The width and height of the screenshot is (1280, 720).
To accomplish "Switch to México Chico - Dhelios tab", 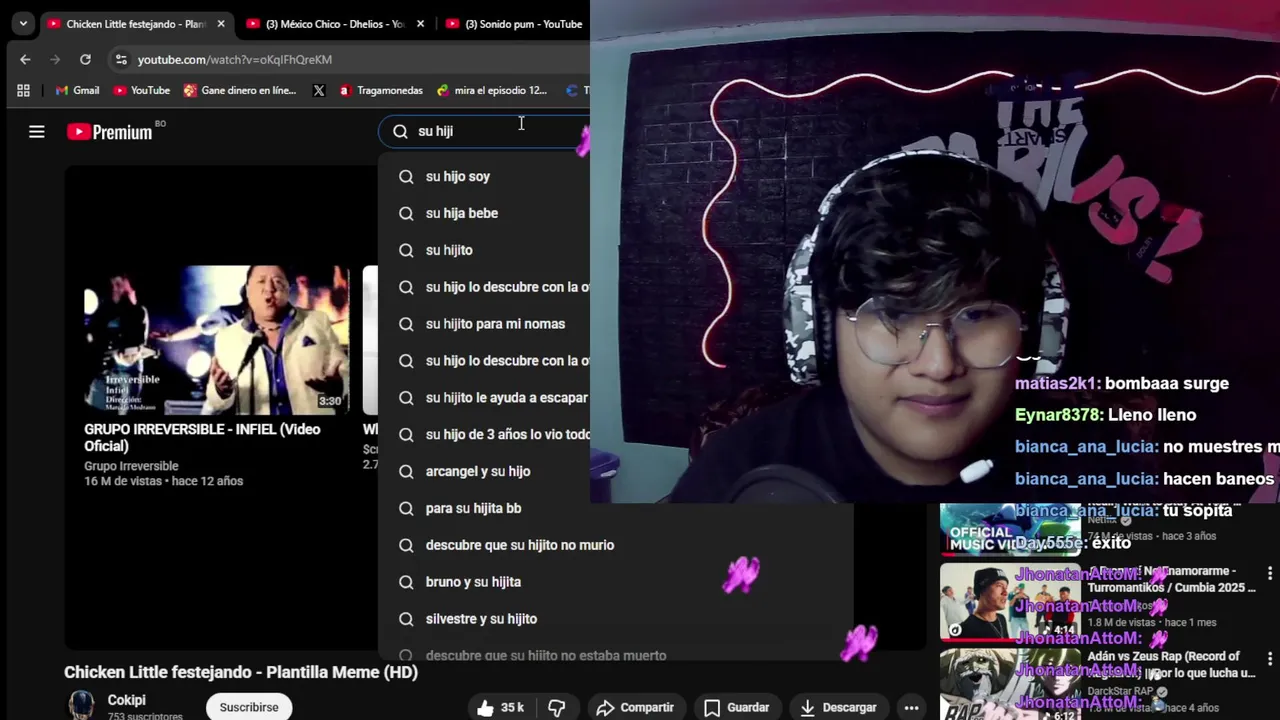I will point(336,24).
